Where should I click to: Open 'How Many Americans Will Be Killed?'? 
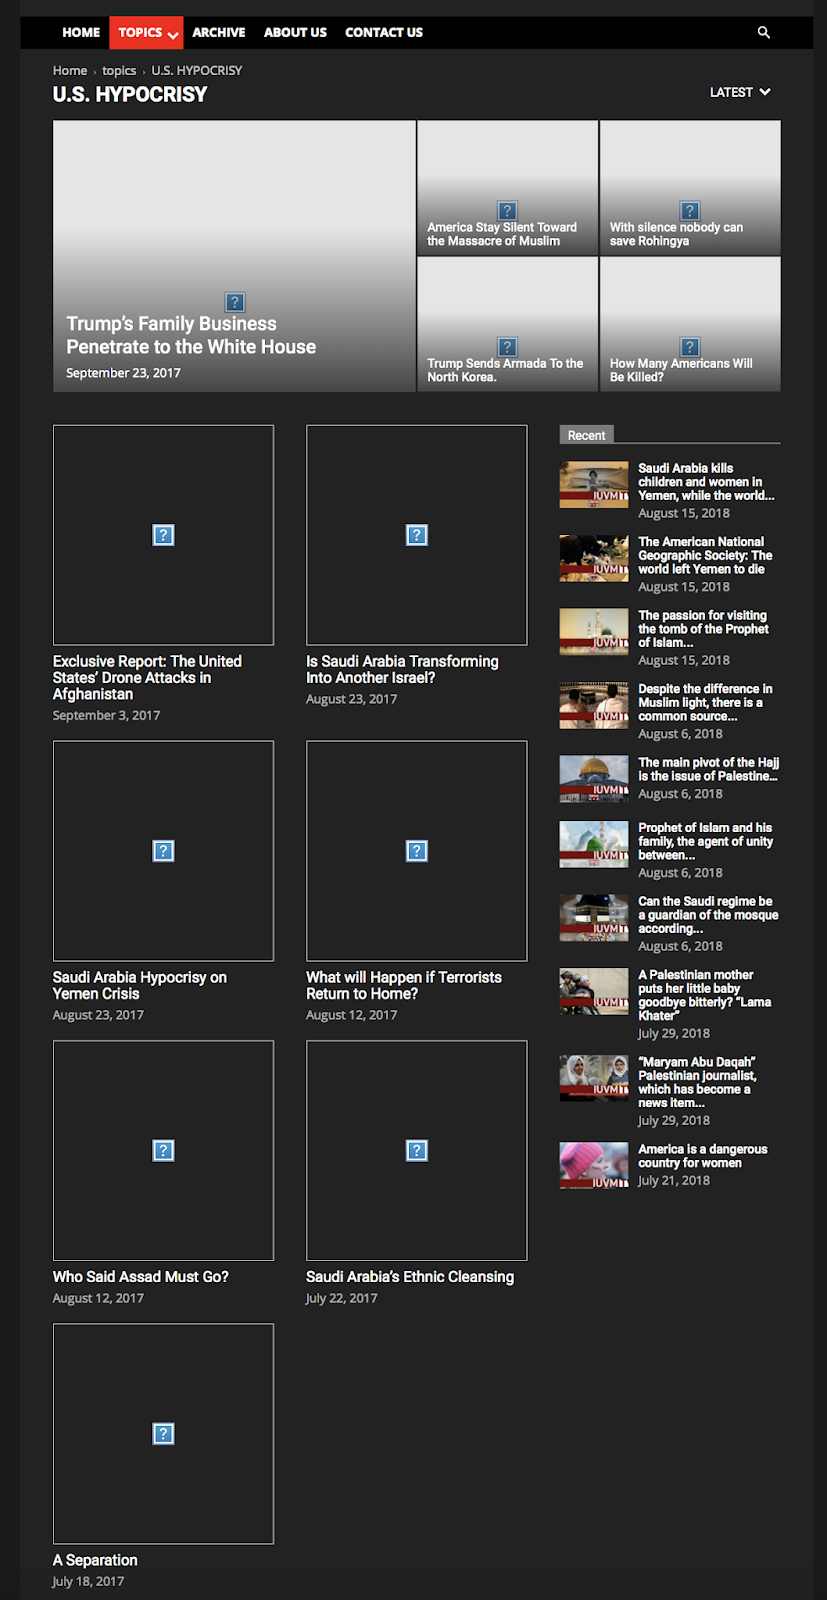tap(682, 370)
